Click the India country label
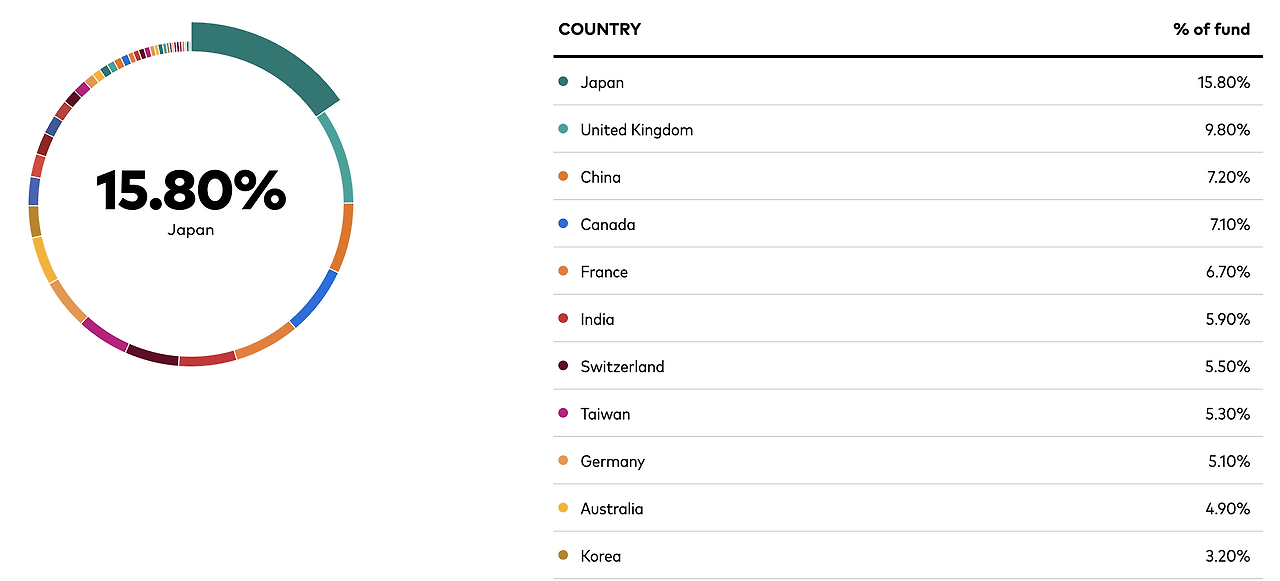 pos(597,319)
